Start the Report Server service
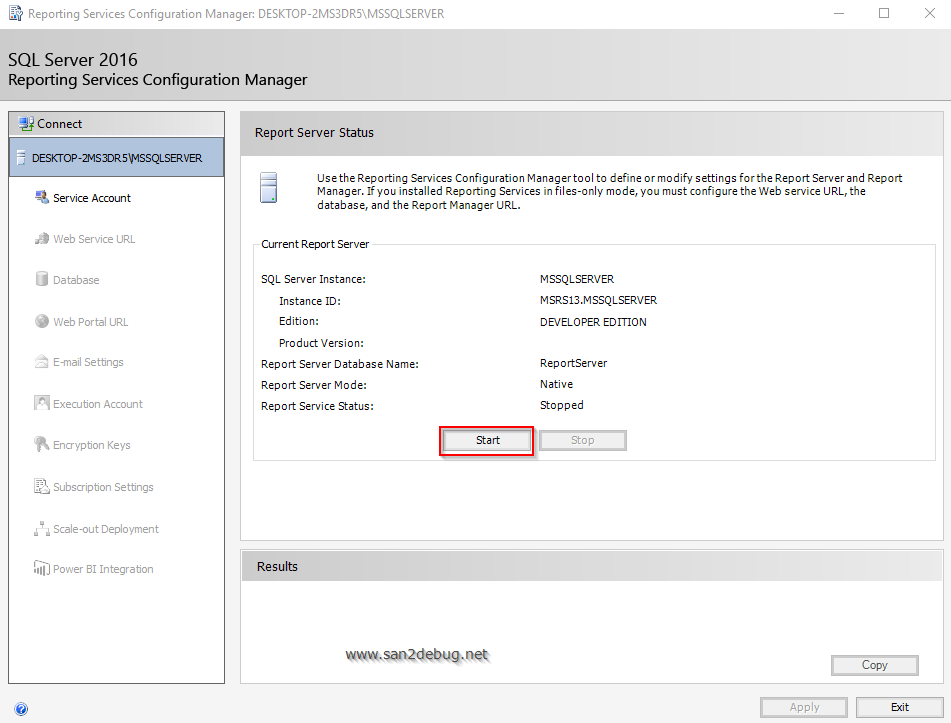 point(487,440)
